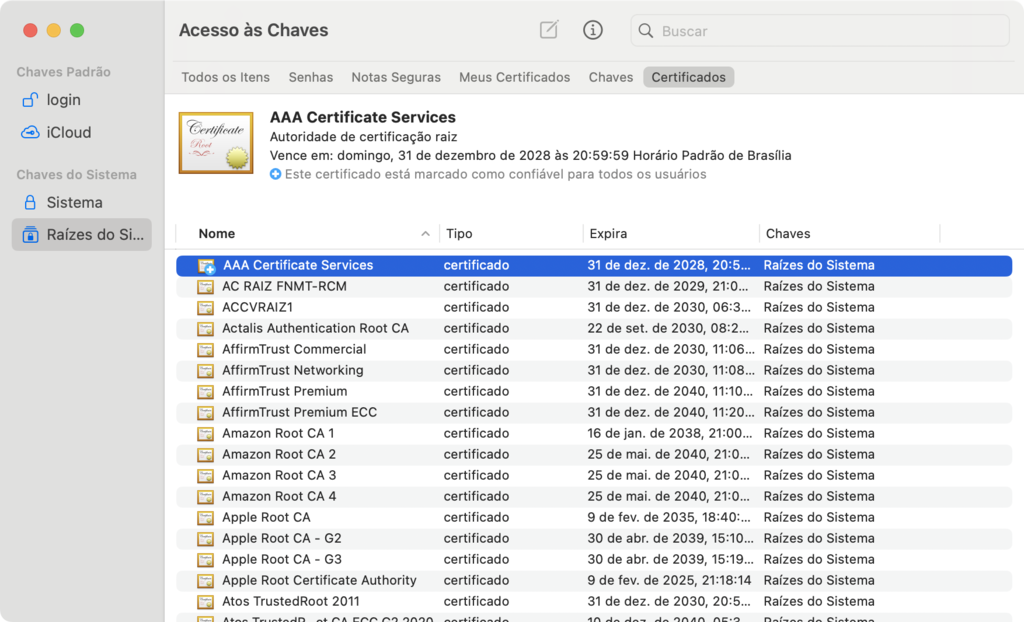Open the Meus Certificados tab
This screenshot has height=622, width=1024.
click(514, 76)
